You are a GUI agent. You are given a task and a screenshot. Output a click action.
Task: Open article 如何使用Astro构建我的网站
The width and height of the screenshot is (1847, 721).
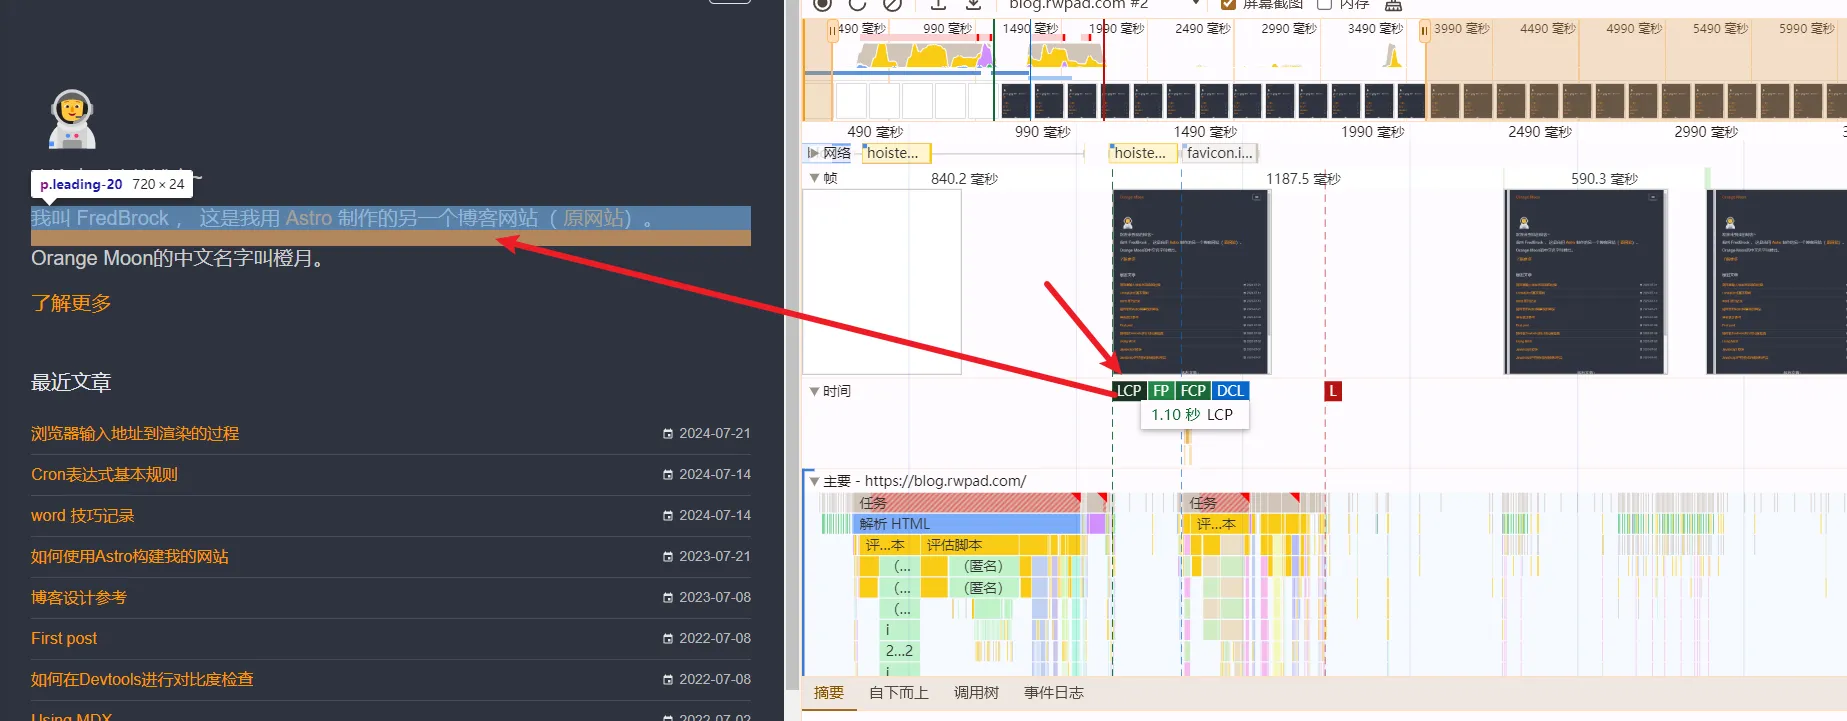click(x=130, y=557)
